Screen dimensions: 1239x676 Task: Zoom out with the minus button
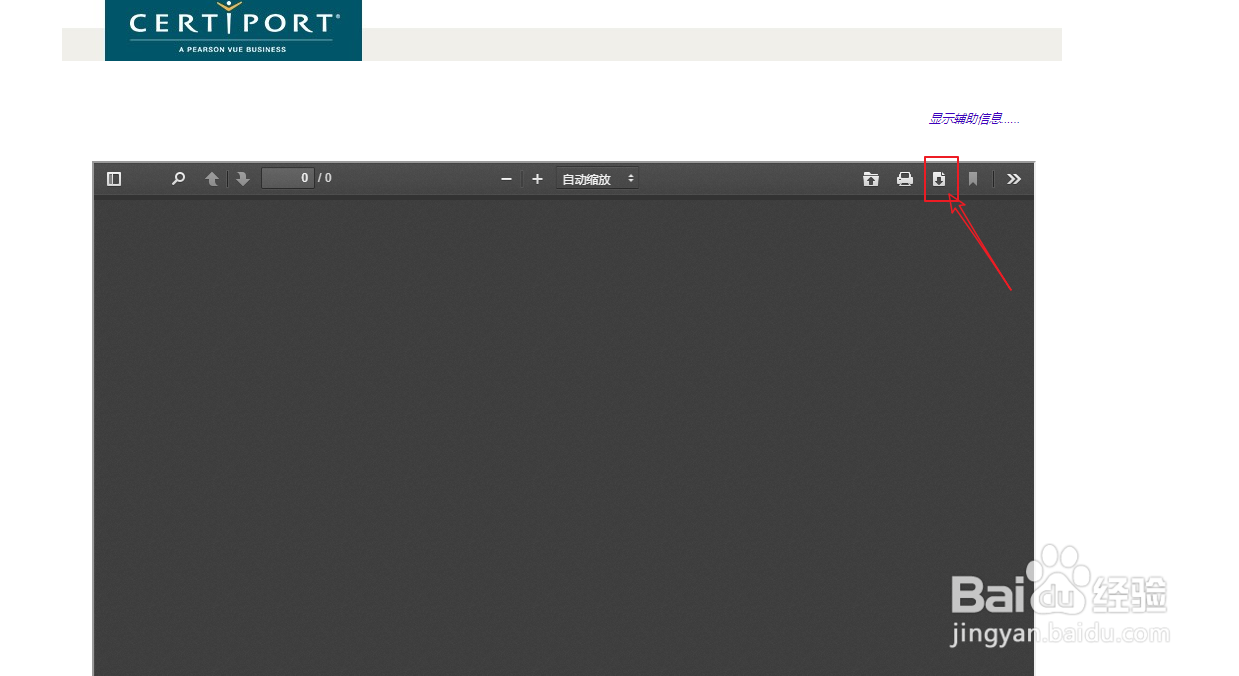coord(506,179)
